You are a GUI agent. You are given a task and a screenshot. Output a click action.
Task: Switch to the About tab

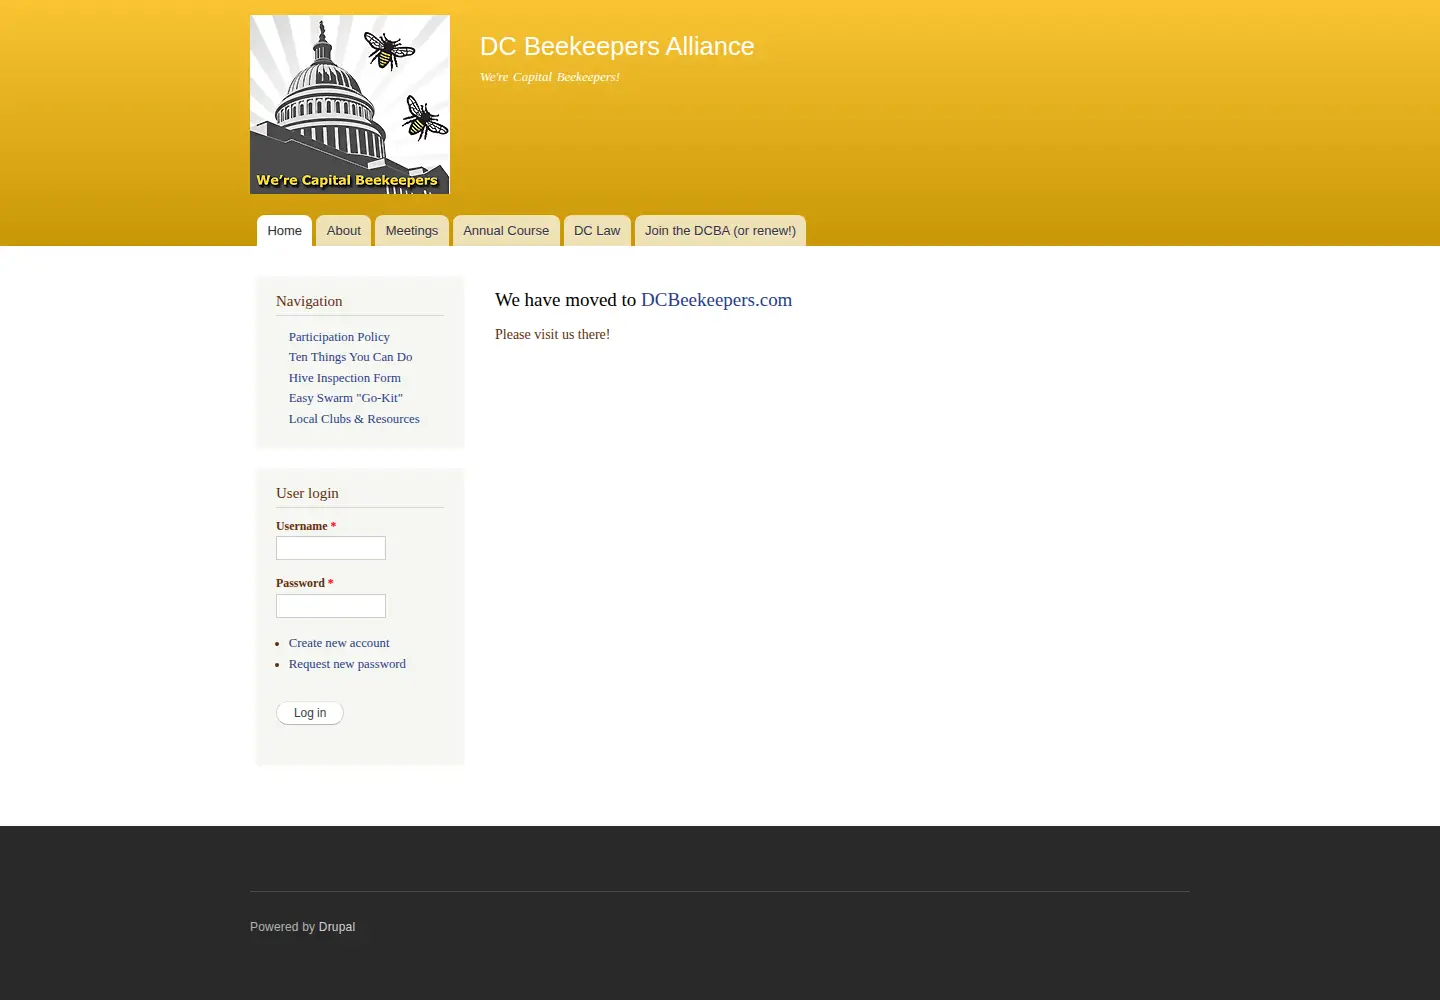click(343, 231)
